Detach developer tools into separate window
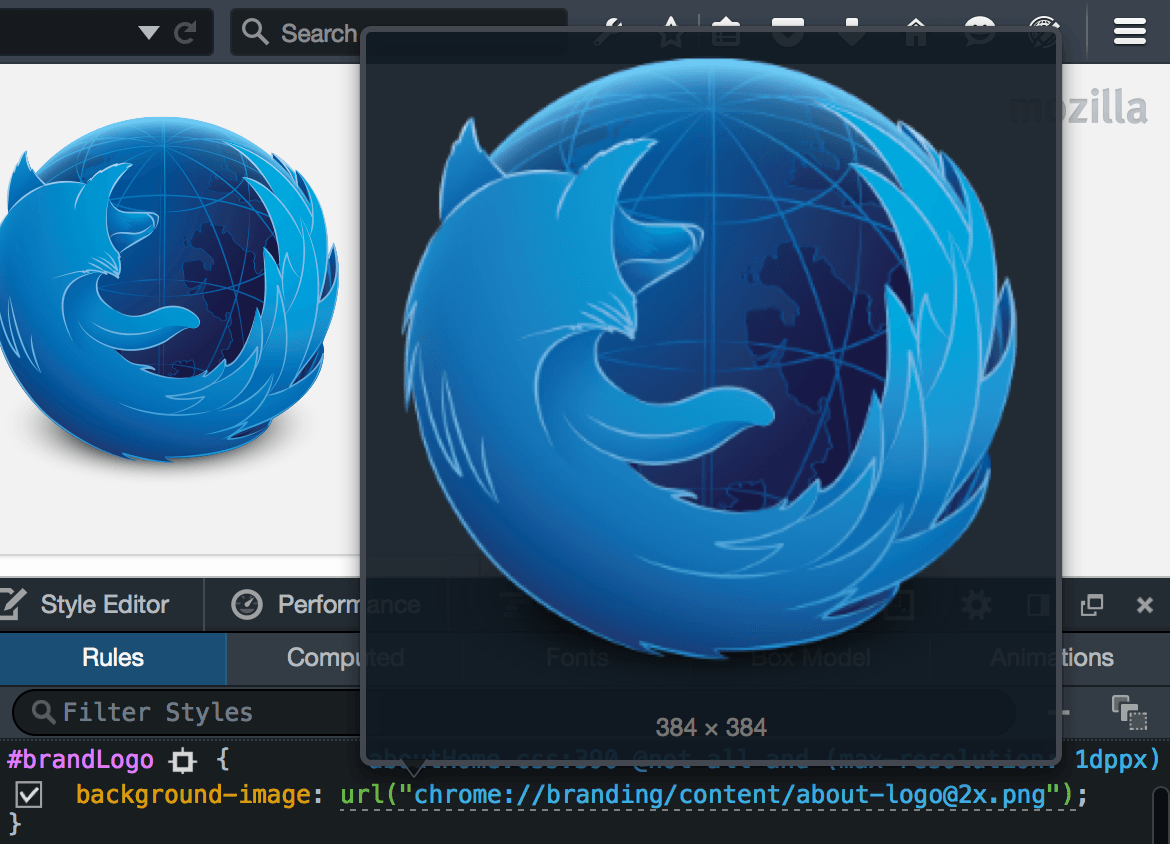This screenshot has width=1170, height=844. (x=1092, y=605)
